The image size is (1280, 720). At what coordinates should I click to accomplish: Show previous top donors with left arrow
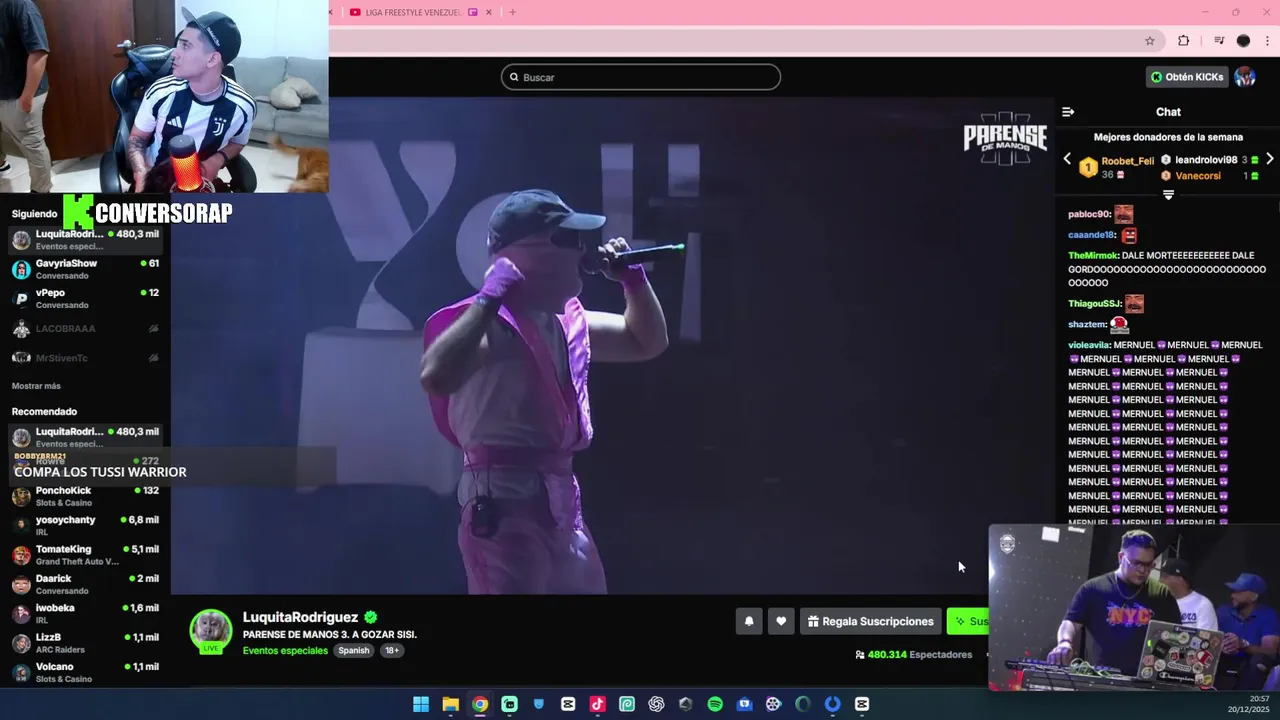point(1067,159)
